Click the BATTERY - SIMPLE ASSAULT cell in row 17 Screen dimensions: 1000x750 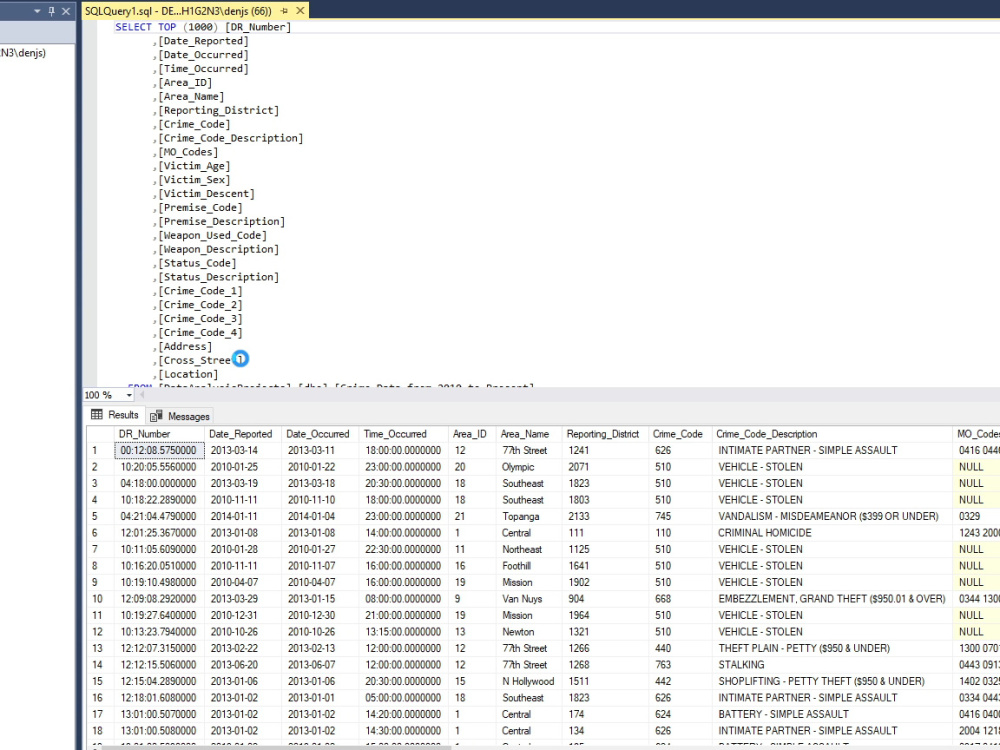pos(832,714)
